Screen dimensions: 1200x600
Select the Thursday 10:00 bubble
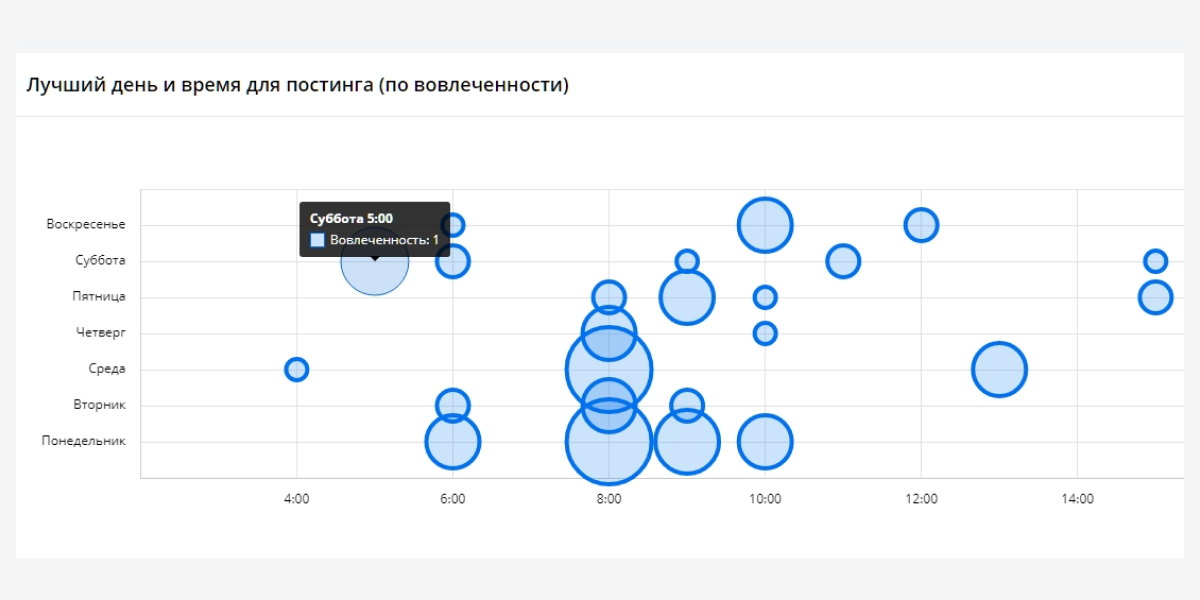765,333
